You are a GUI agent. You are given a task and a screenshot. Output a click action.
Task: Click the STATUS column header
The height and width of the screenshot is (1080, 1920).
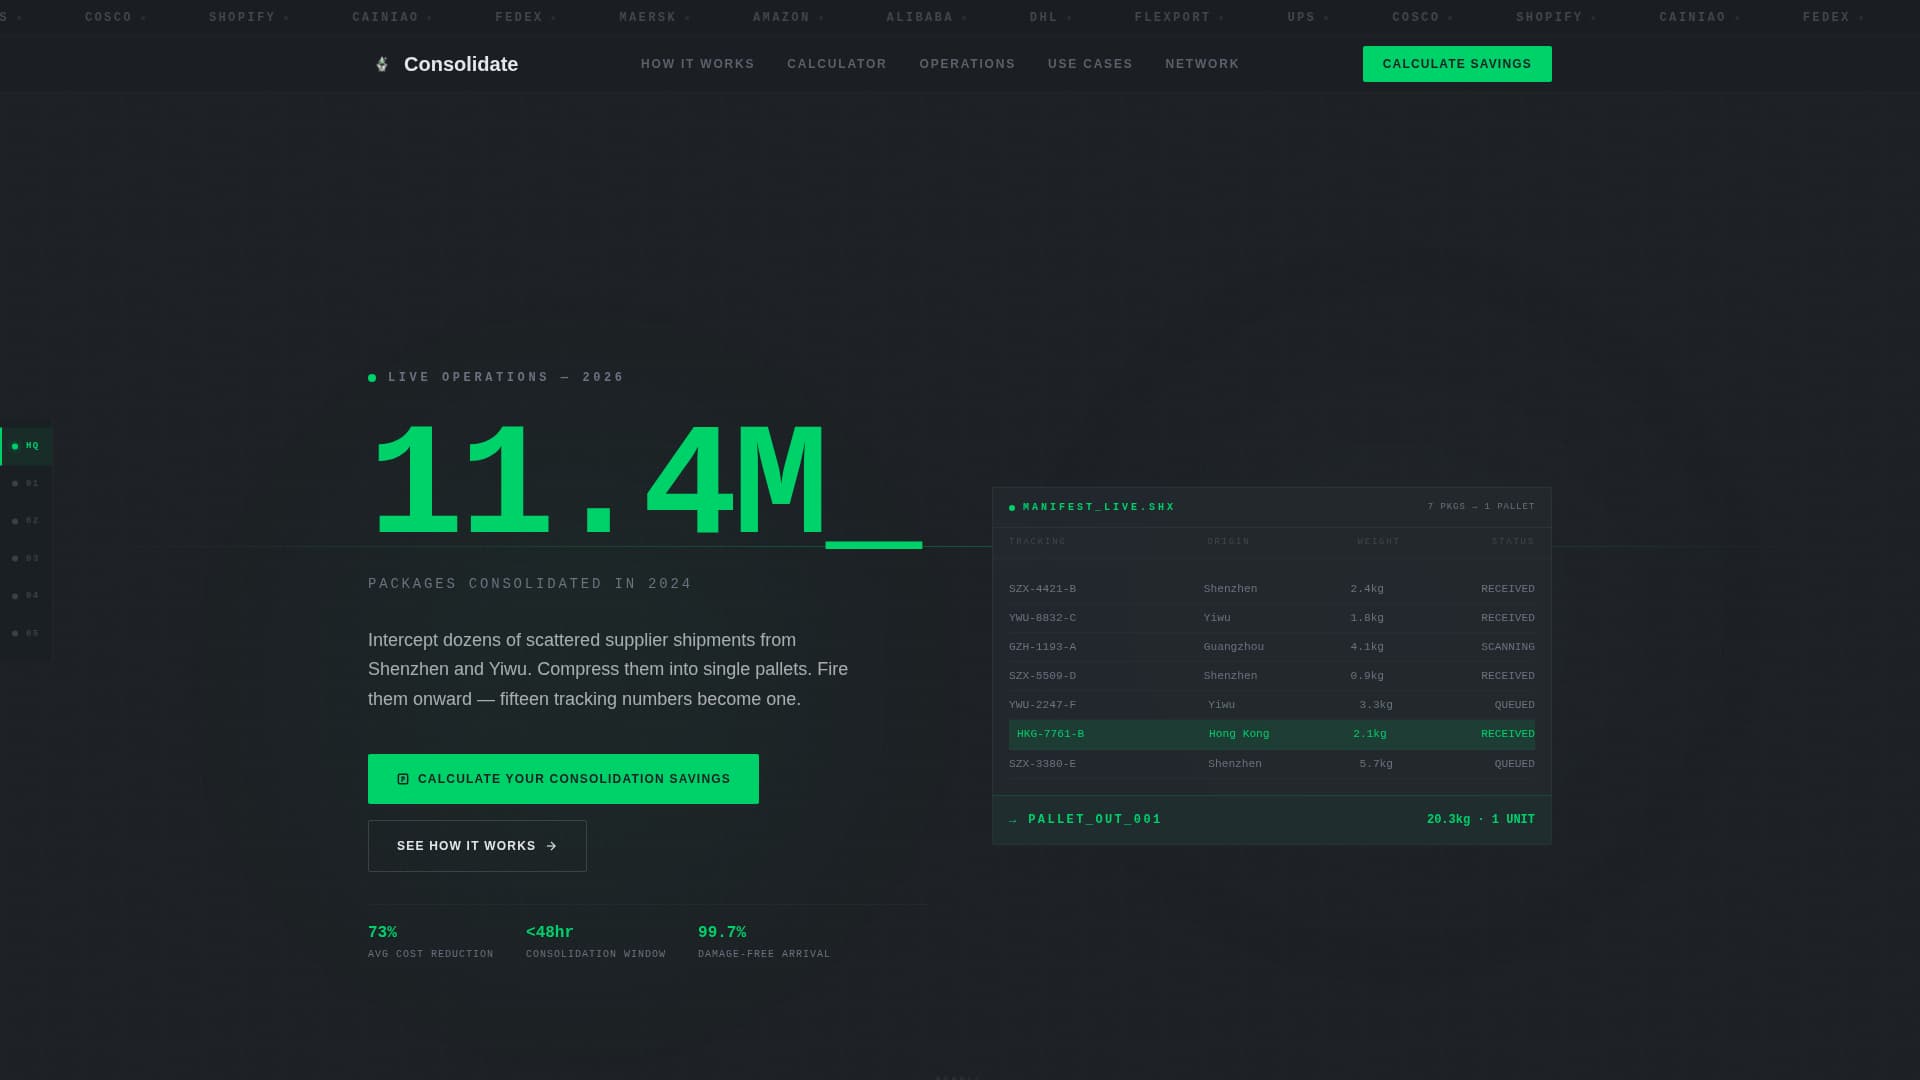pyautogui.click(x=1513, y=542)
